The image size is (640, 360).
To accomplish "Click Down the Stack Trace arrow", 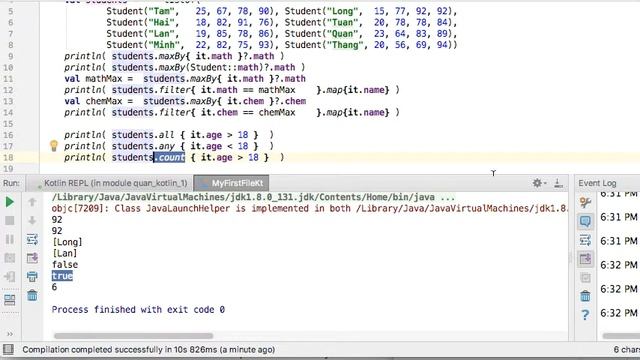I will point(32,221).
